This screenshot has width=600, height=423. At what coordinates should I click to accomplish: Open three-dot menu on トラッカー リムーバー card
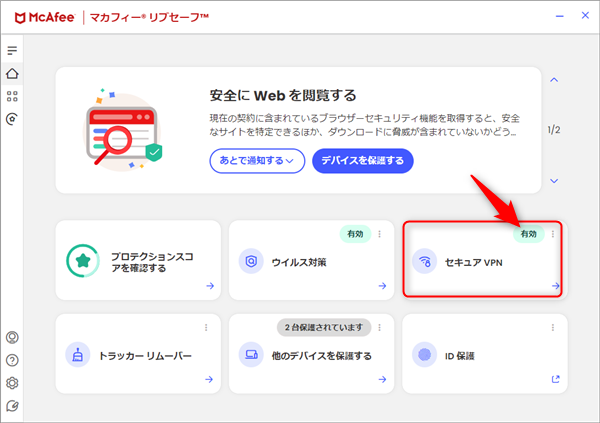pyautogui.click(x=206, y=327)
